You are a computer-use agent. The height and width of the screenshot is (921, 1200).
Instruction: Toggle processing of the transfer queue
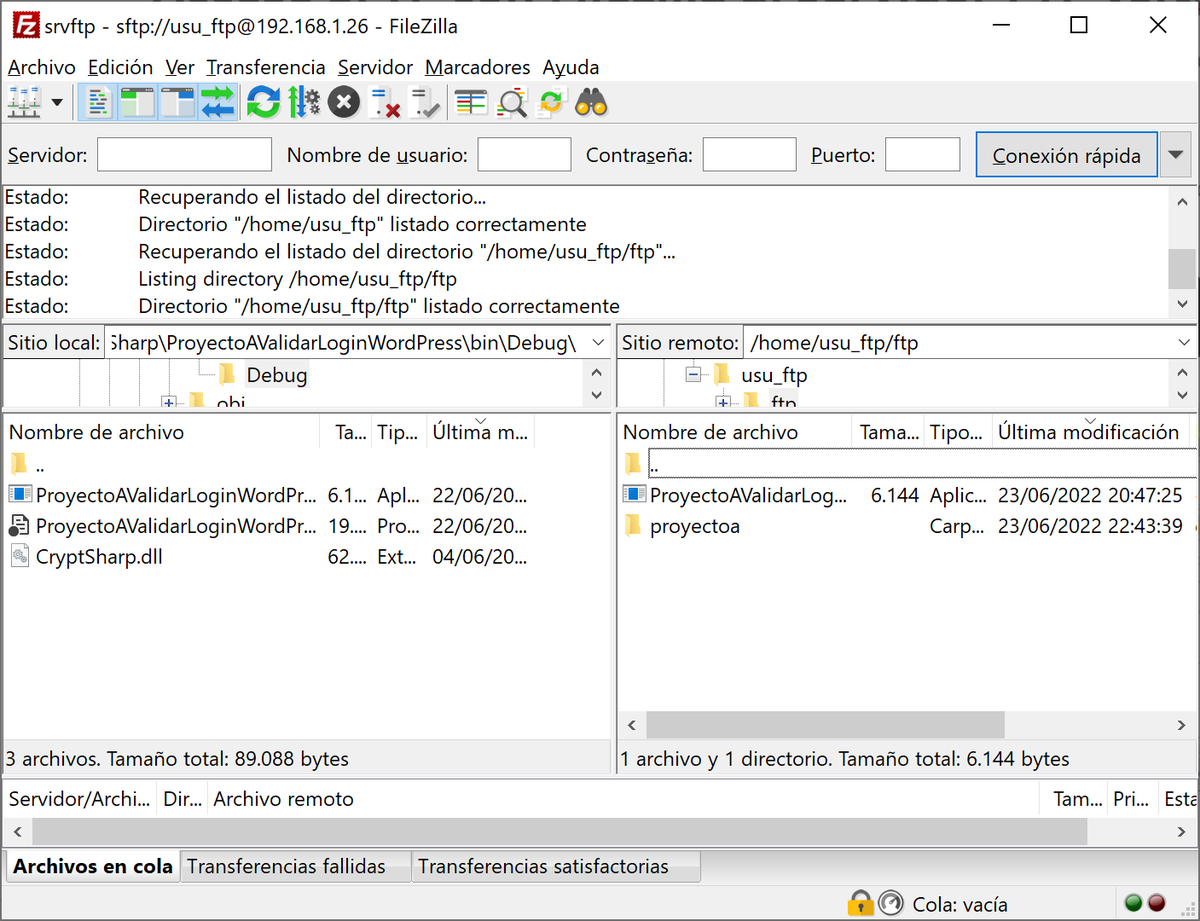303,102
